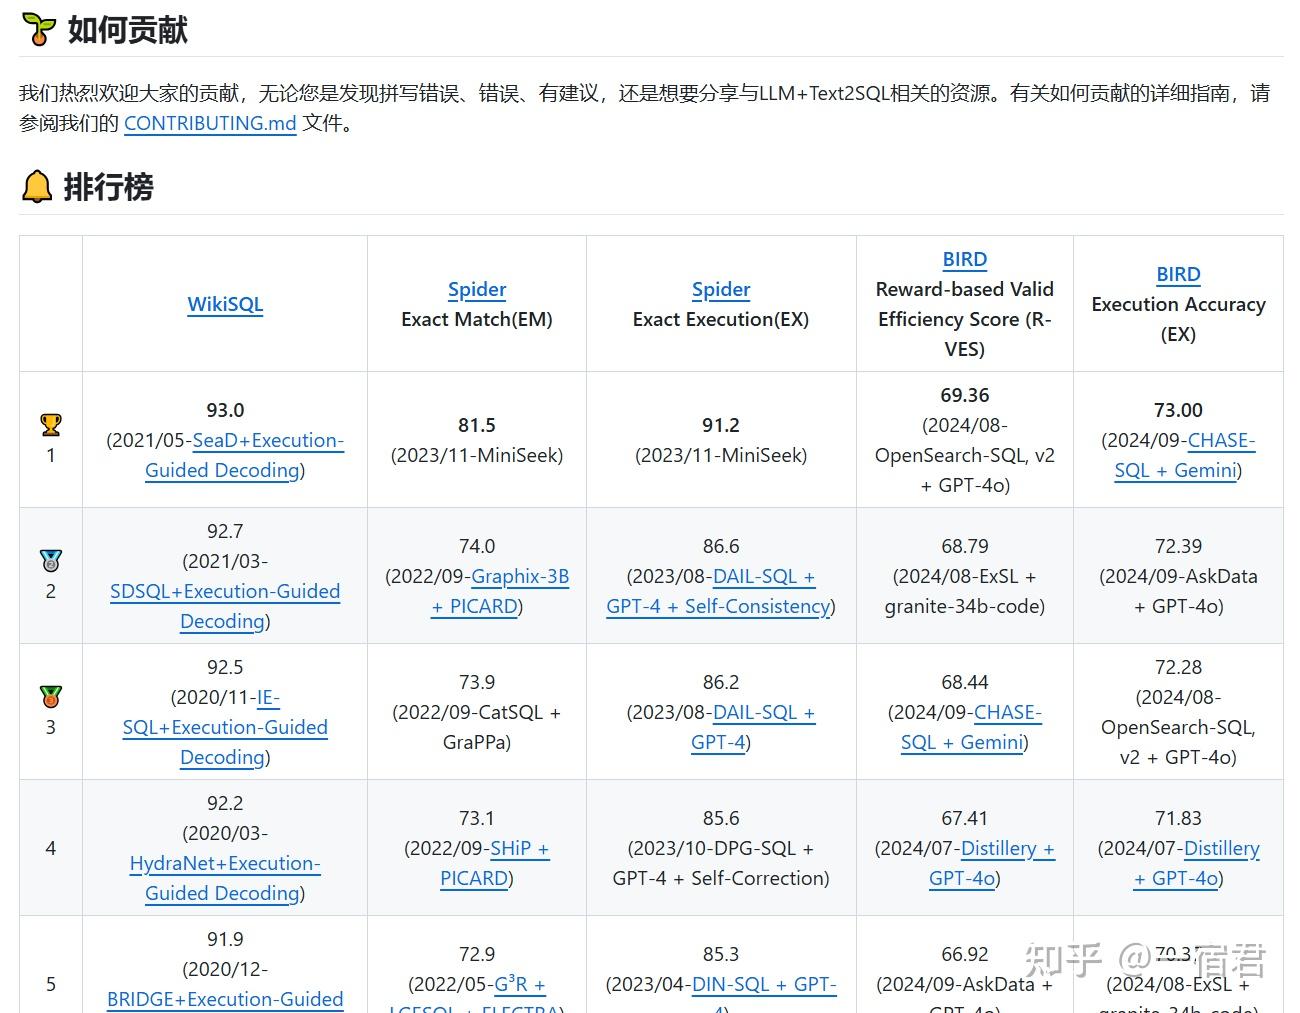Open the SDSQL+Execution-Guided Decoding link
This screenshot has width=1300, height=1013.
click(x=224, y=591)
